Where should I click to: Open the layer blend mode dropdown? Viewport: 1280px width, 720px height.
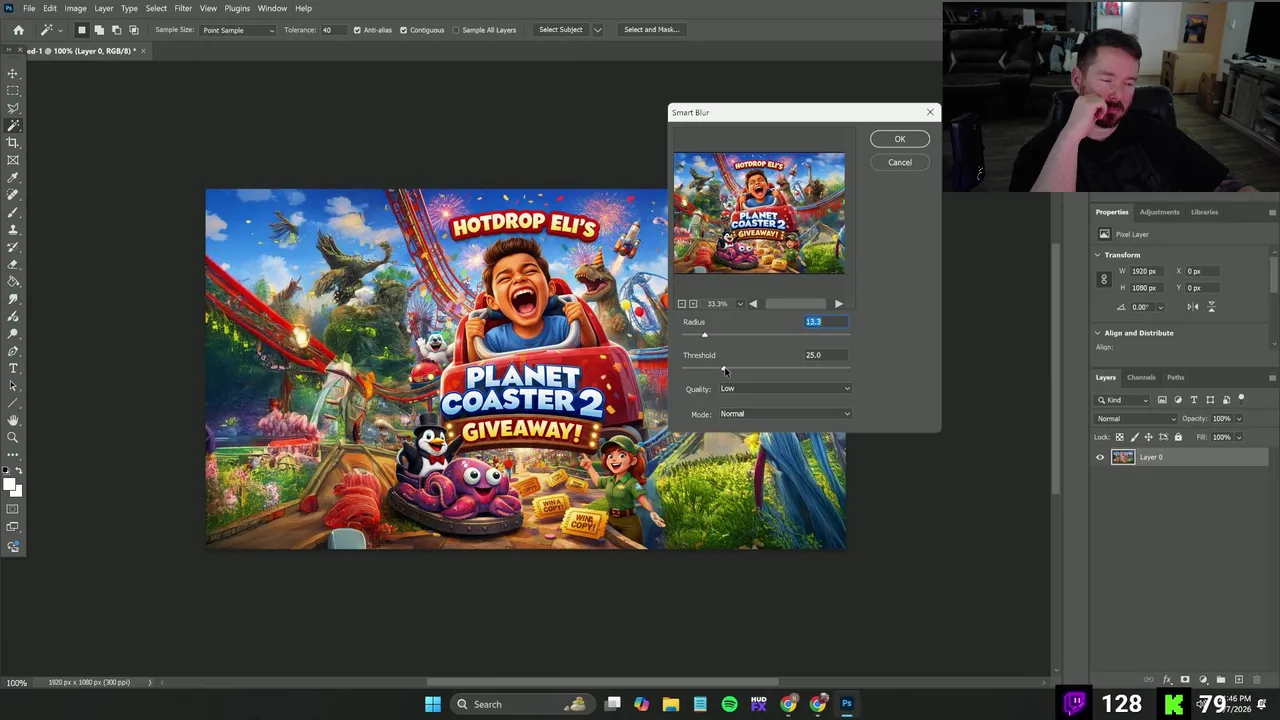pos(1136,419)
